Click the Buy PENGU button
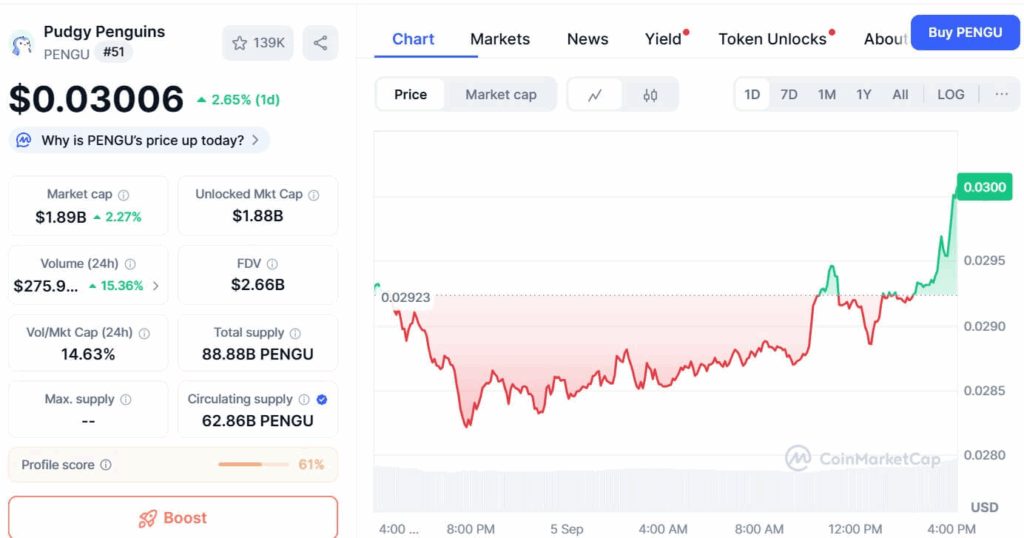 coord(965,33)
